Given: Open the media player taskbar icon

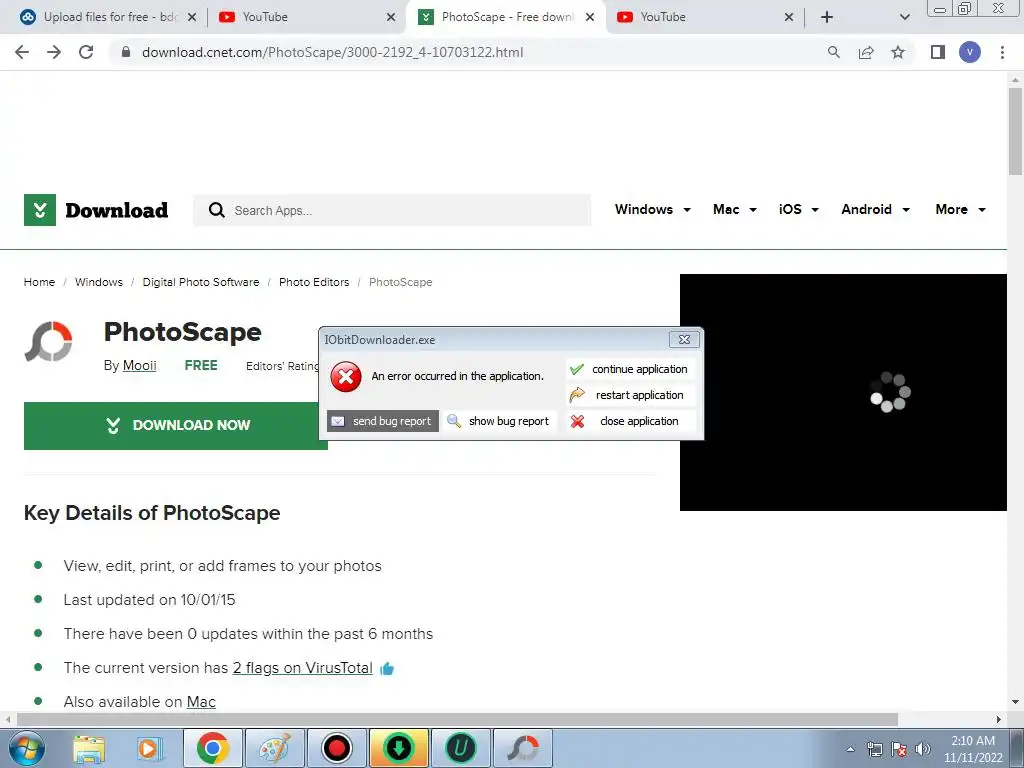Looking at the screenshot, I should (x=149, y=748).
